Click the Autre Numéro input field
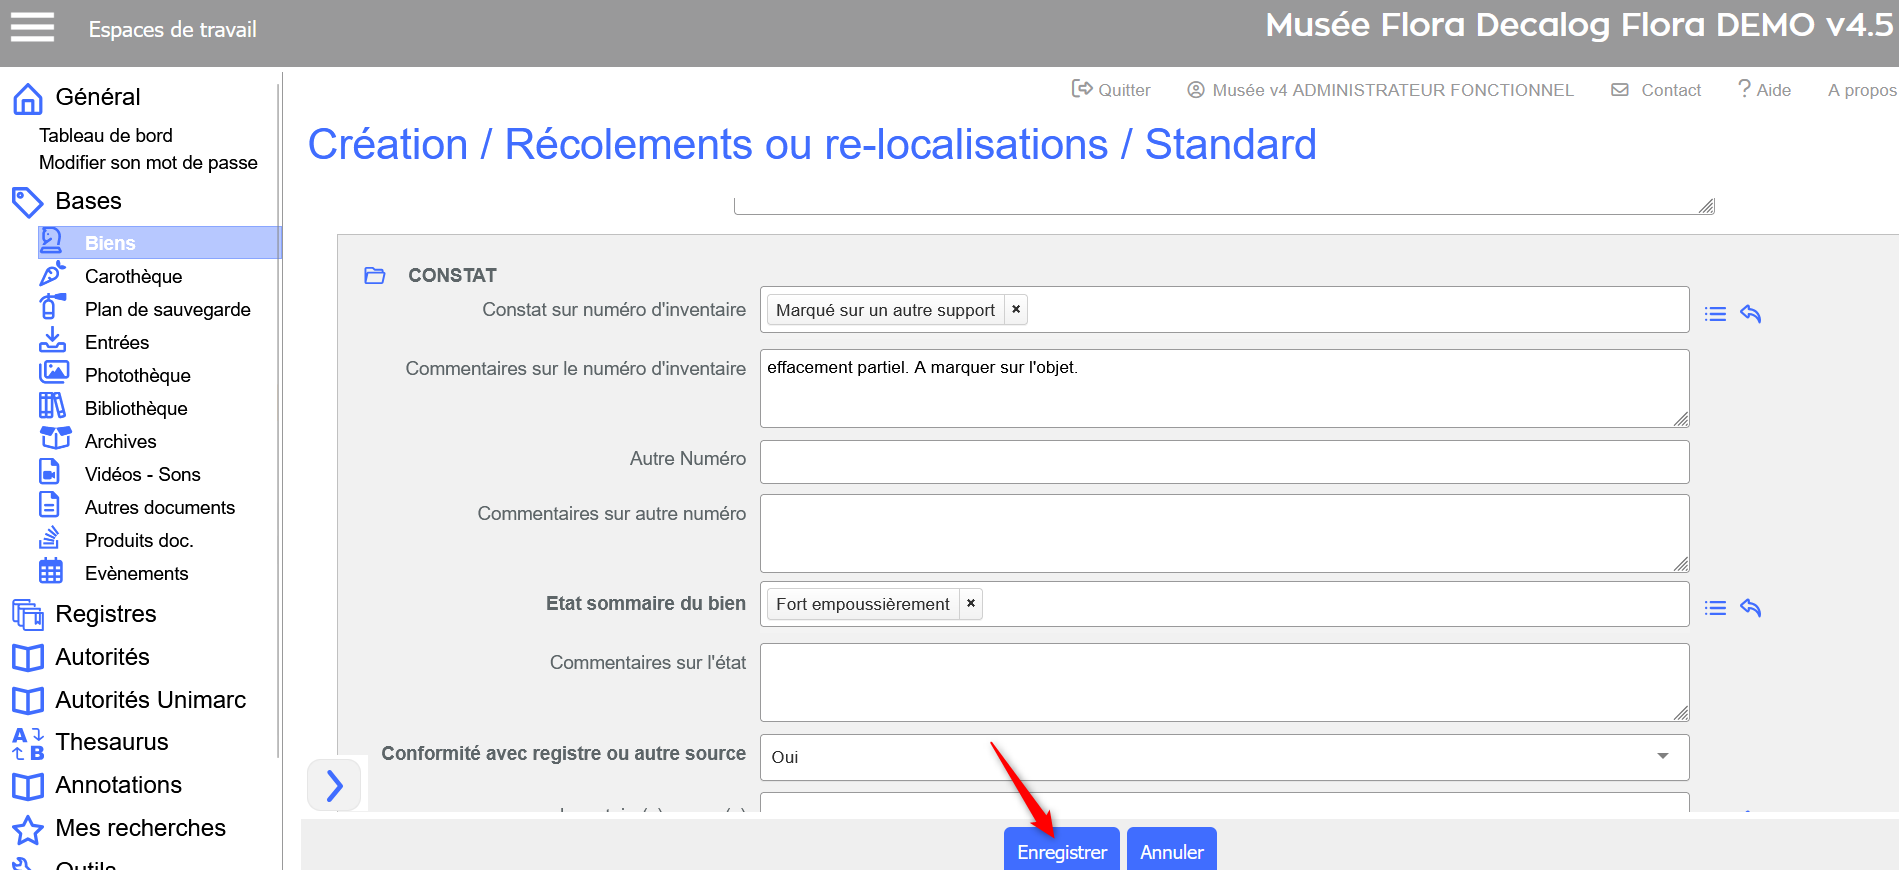The image size is (1899, 870). pos(1224,462)
